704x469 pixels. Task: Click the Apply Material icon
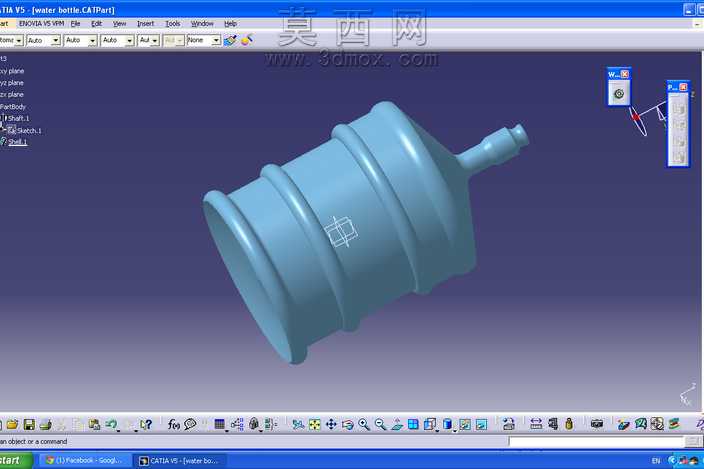623,424
